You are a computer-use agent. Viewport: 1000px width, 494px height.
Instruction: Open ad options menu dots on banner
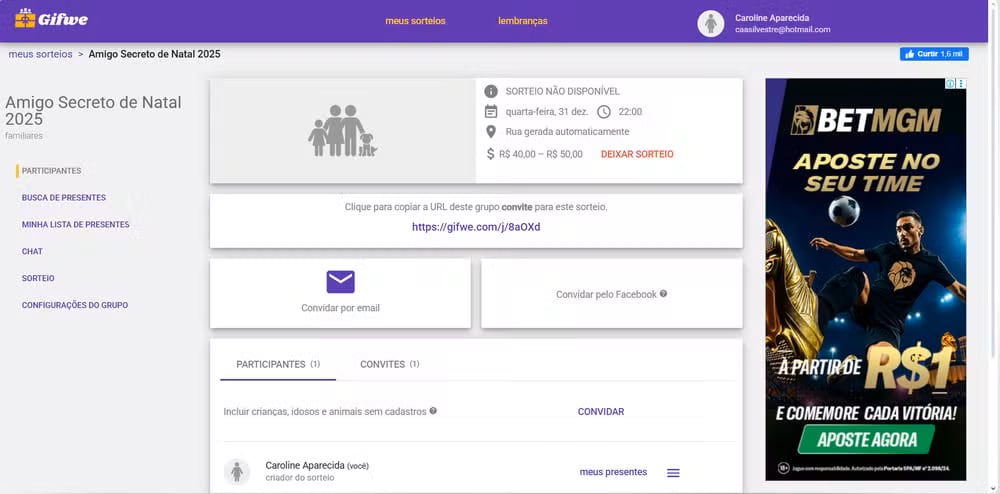(x=961, y=84)
